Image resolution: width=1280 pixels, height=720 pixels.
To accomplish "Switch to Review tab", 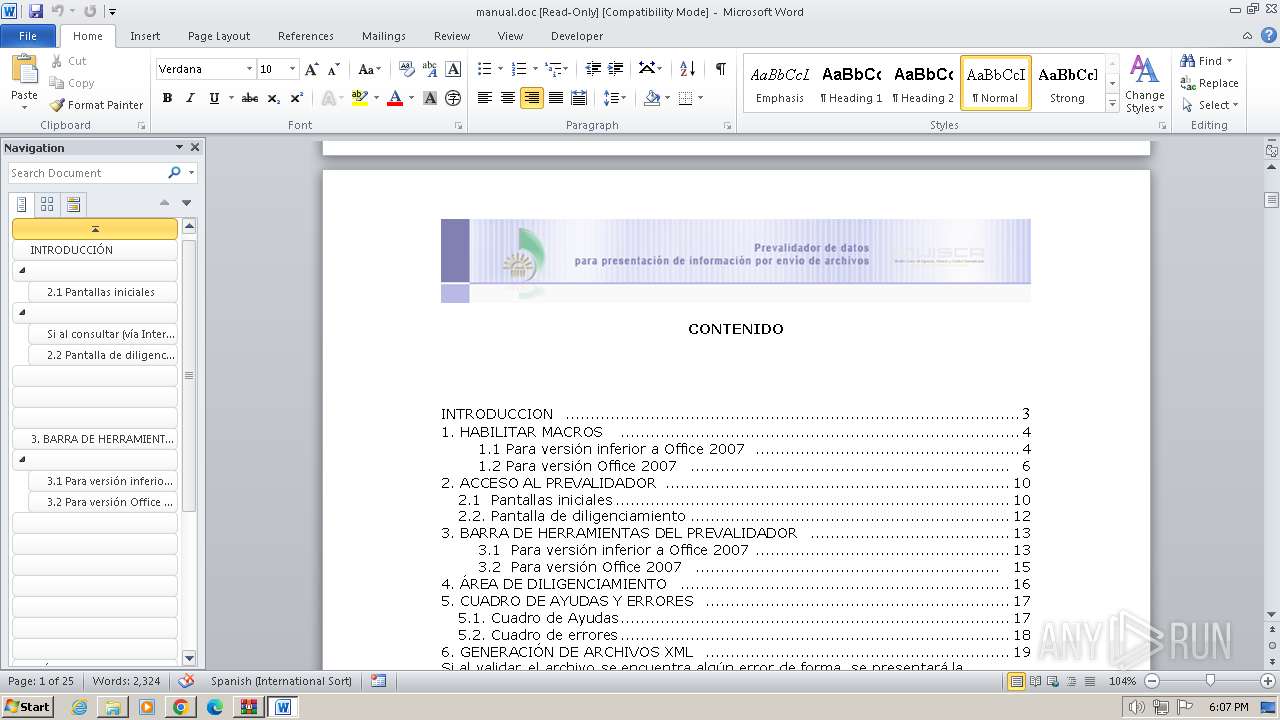I will click(452, 36).
